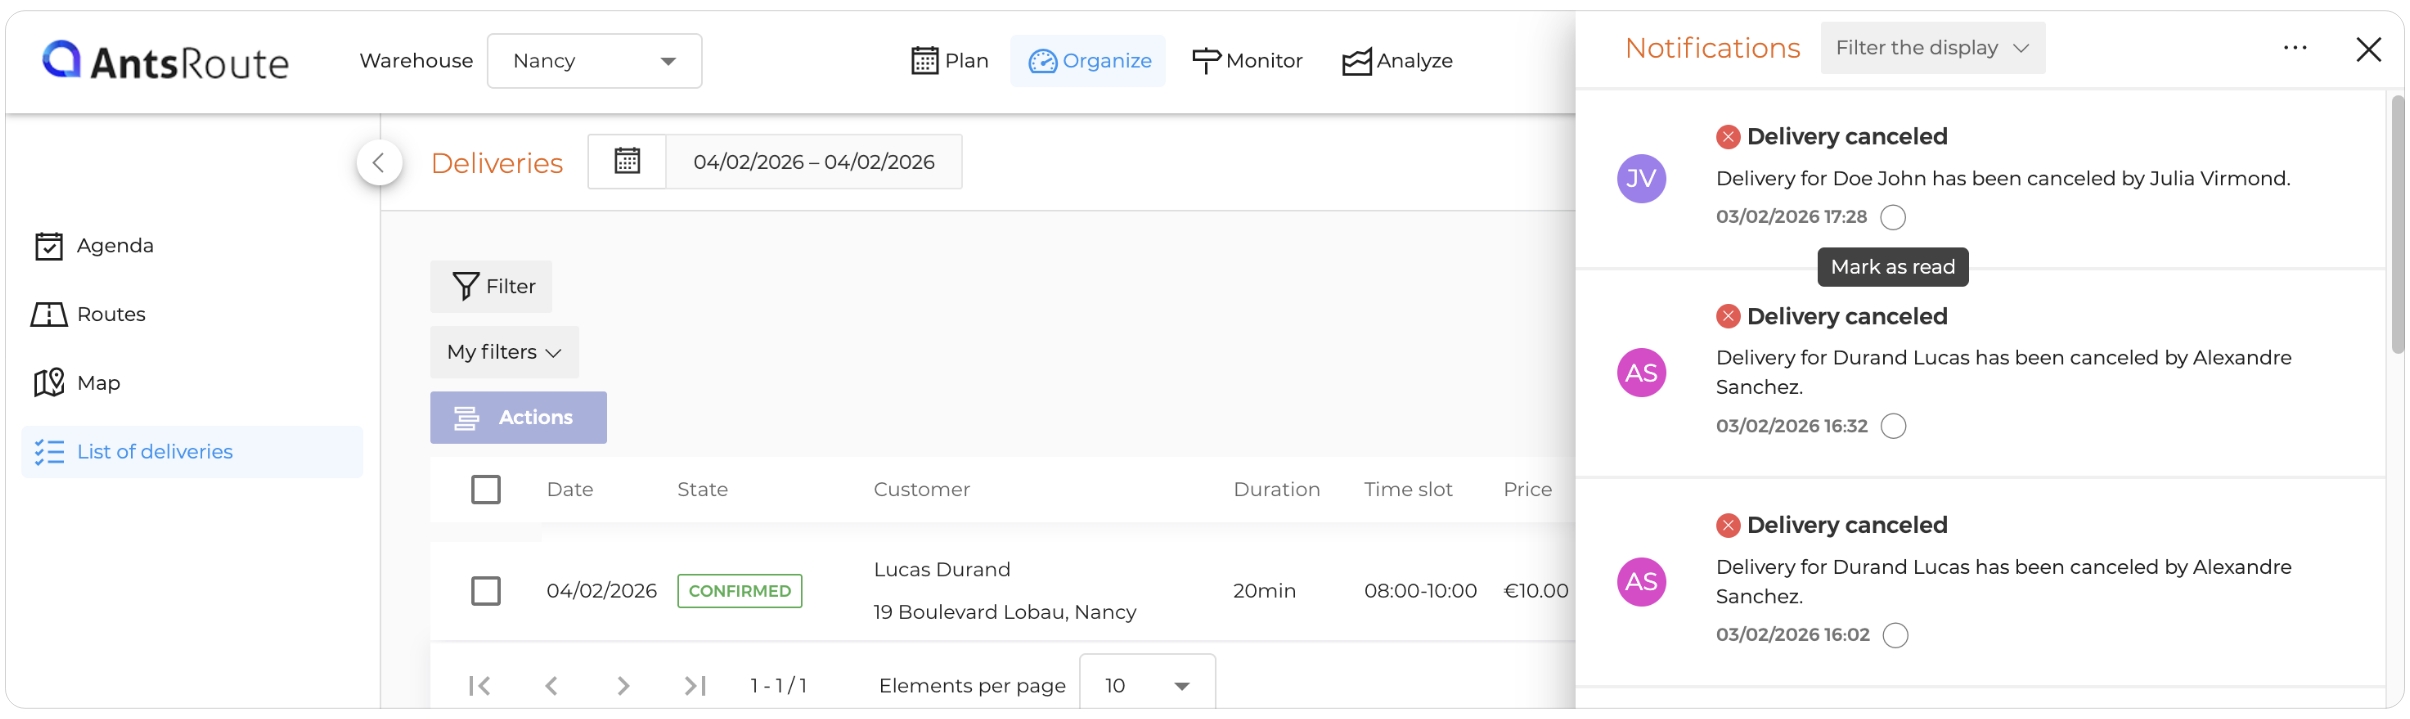The width and height of the screenshot is (2410, 719).
Task: Click the notifications panel scrollbar
Action: click(2396, 224)
